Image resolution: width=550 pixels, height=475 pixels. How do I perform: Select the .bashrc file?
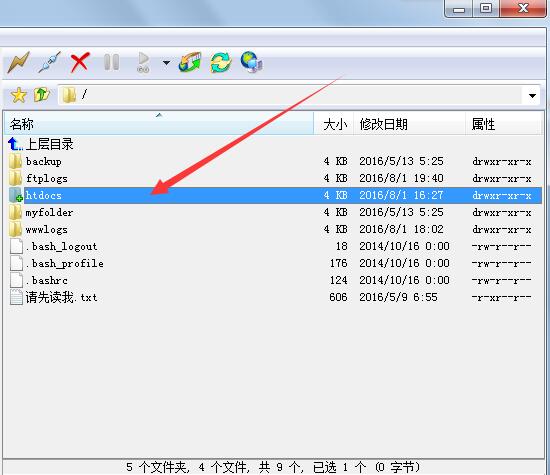pos(46,281)
